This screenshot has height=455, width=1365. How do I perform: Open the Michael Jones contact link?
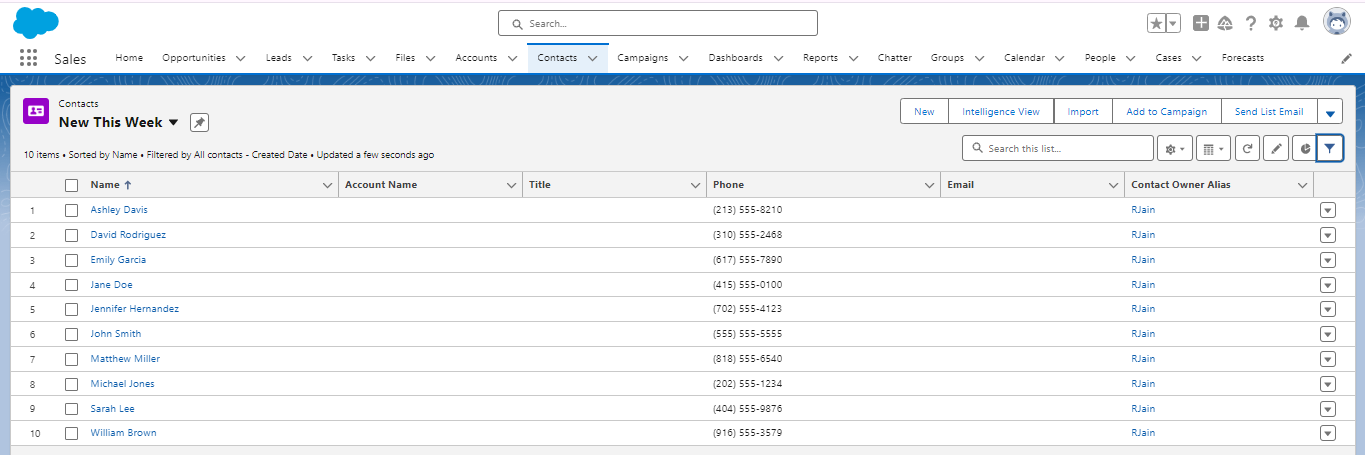click(x=122, y=384)
